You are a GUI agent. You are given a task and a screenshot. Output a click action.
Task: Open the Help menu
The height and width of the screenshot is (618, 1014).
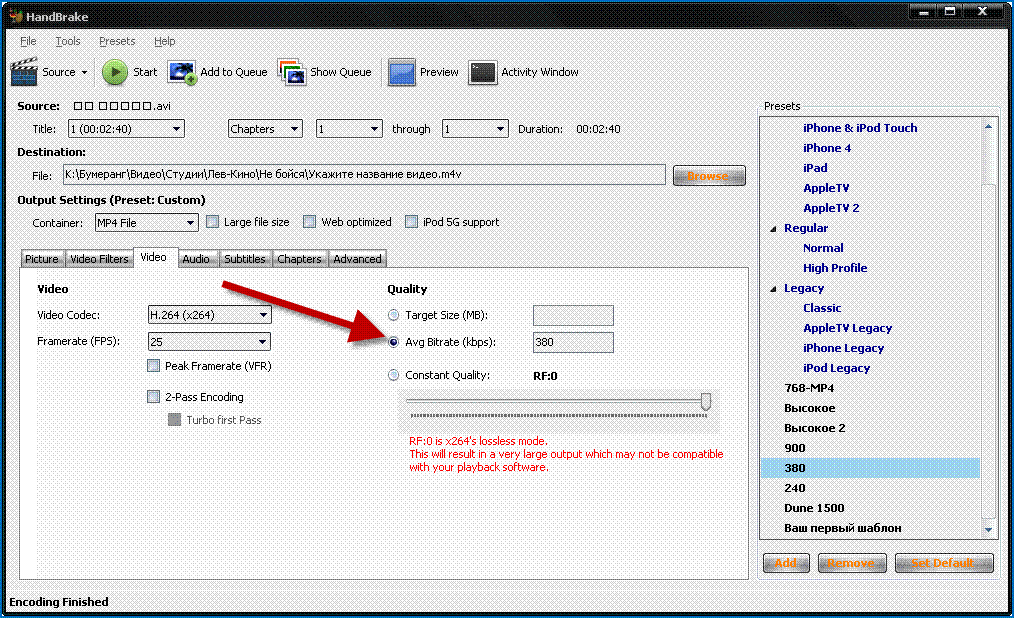point(164,41)
